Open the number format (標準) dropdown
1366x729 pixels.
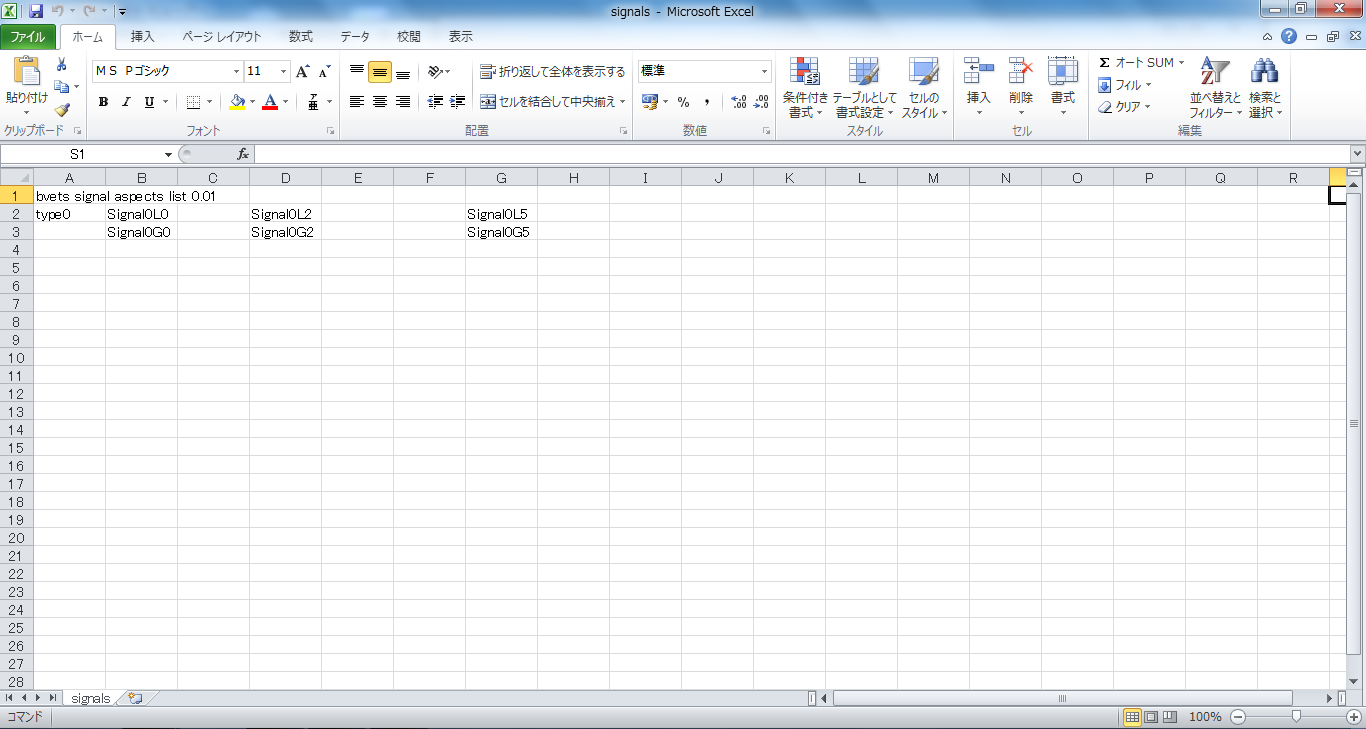coord(765,71)
